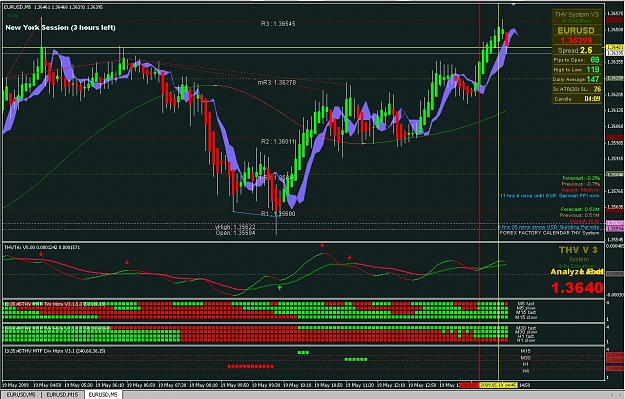This screenshot has height=399, width=625.
Task: Click the 19 May 04:50 time axis label
Action: (47, 385)
